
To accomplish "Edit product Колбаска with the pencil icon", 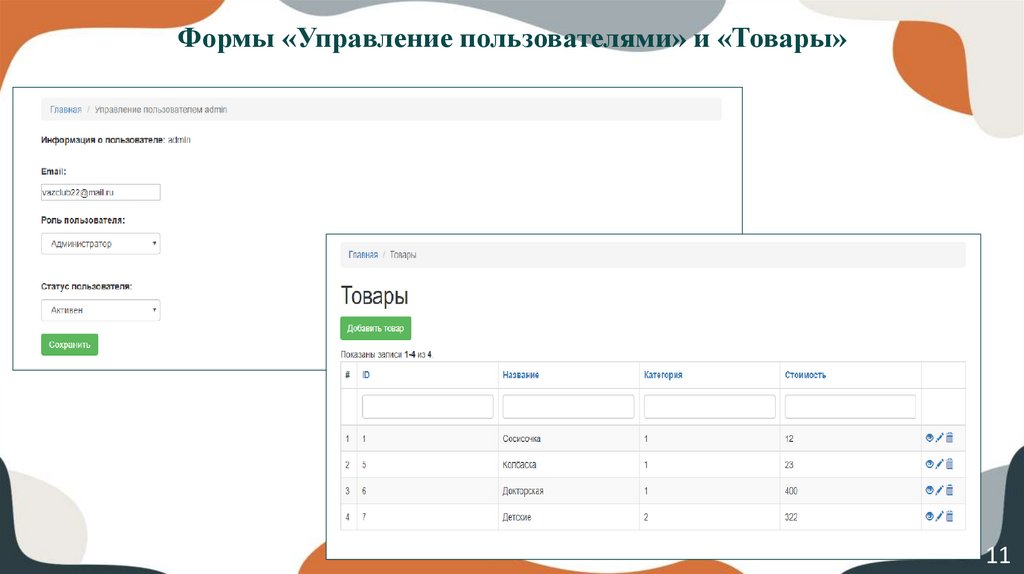I will [x=939, y=464].
